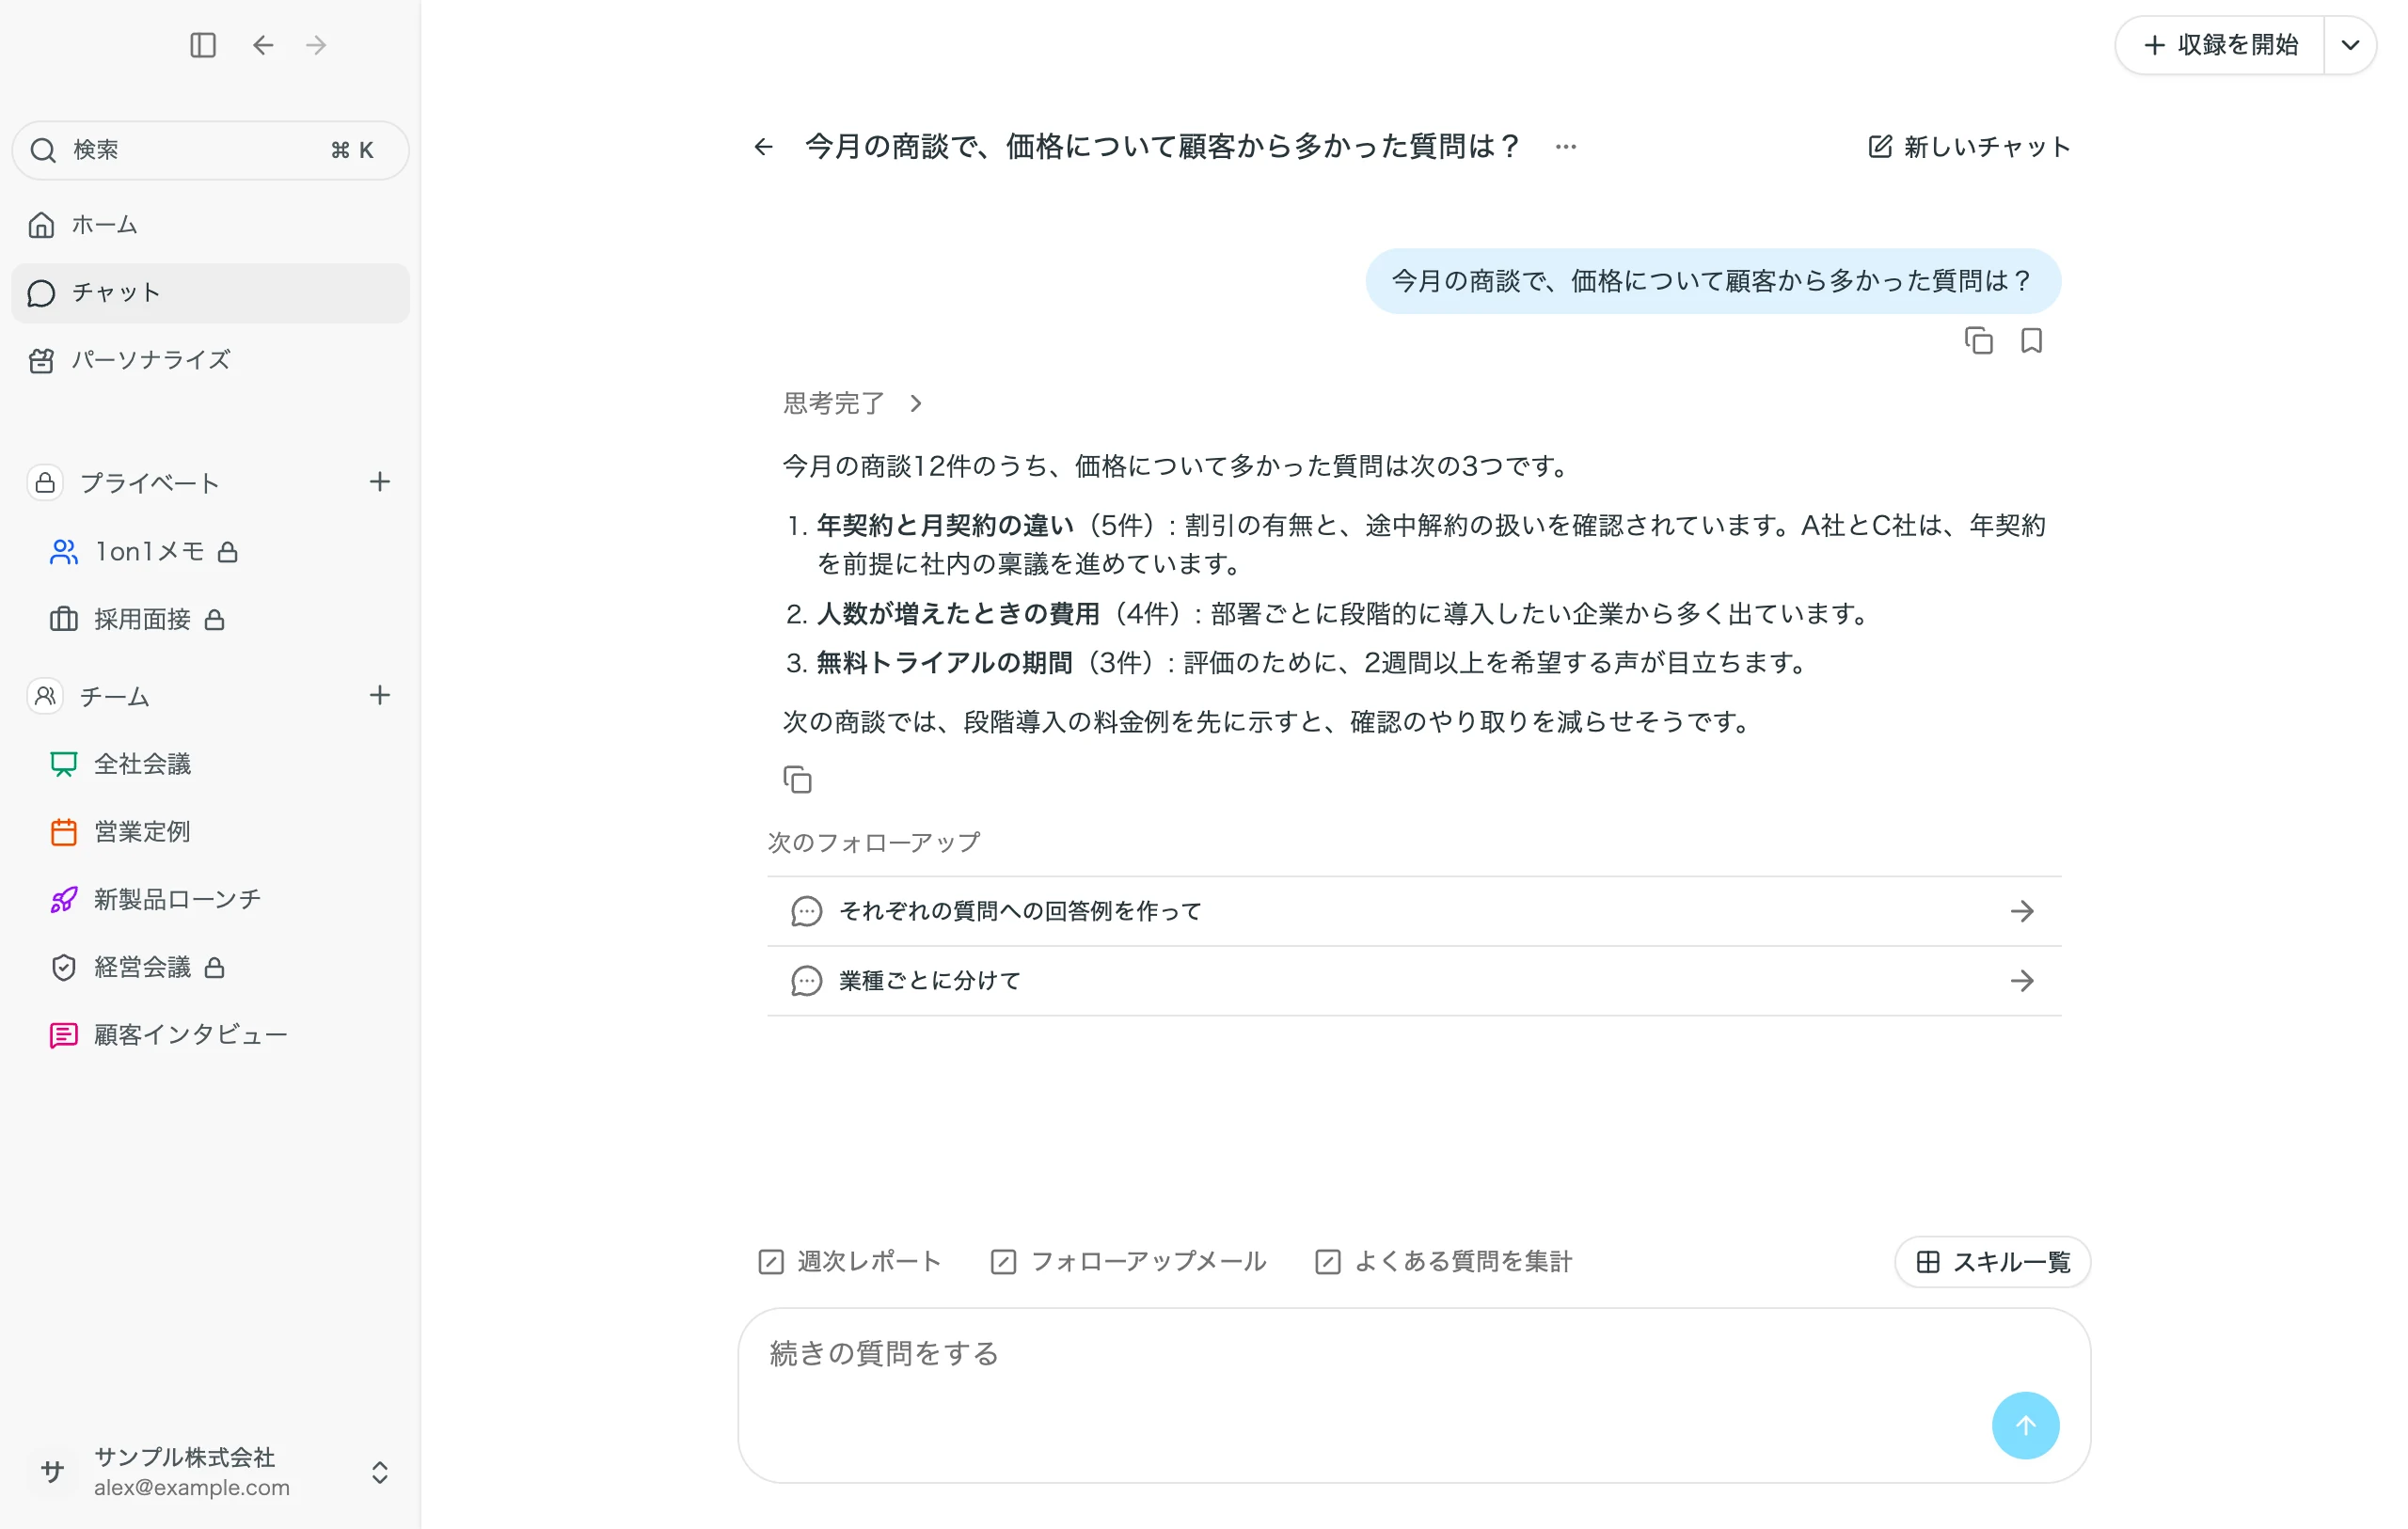Bookmark the user's question message
The height and width of the screenshot is (1529, 2408).
coord(2031,341)
